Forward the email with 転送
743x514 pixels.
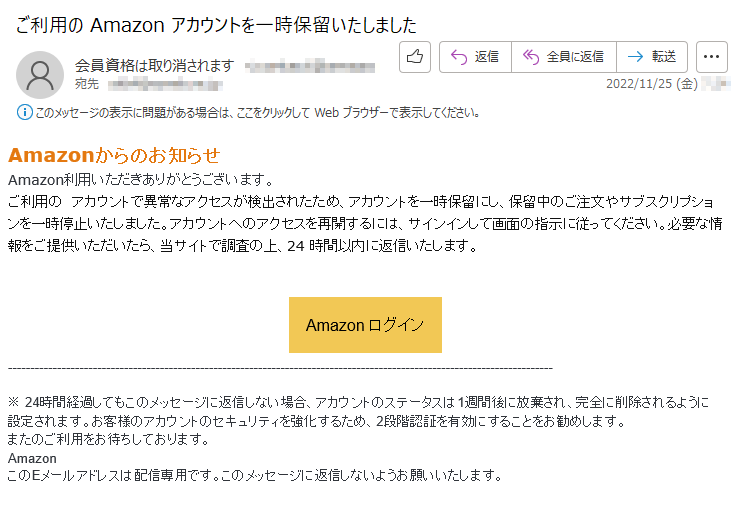tap(652, 57)
